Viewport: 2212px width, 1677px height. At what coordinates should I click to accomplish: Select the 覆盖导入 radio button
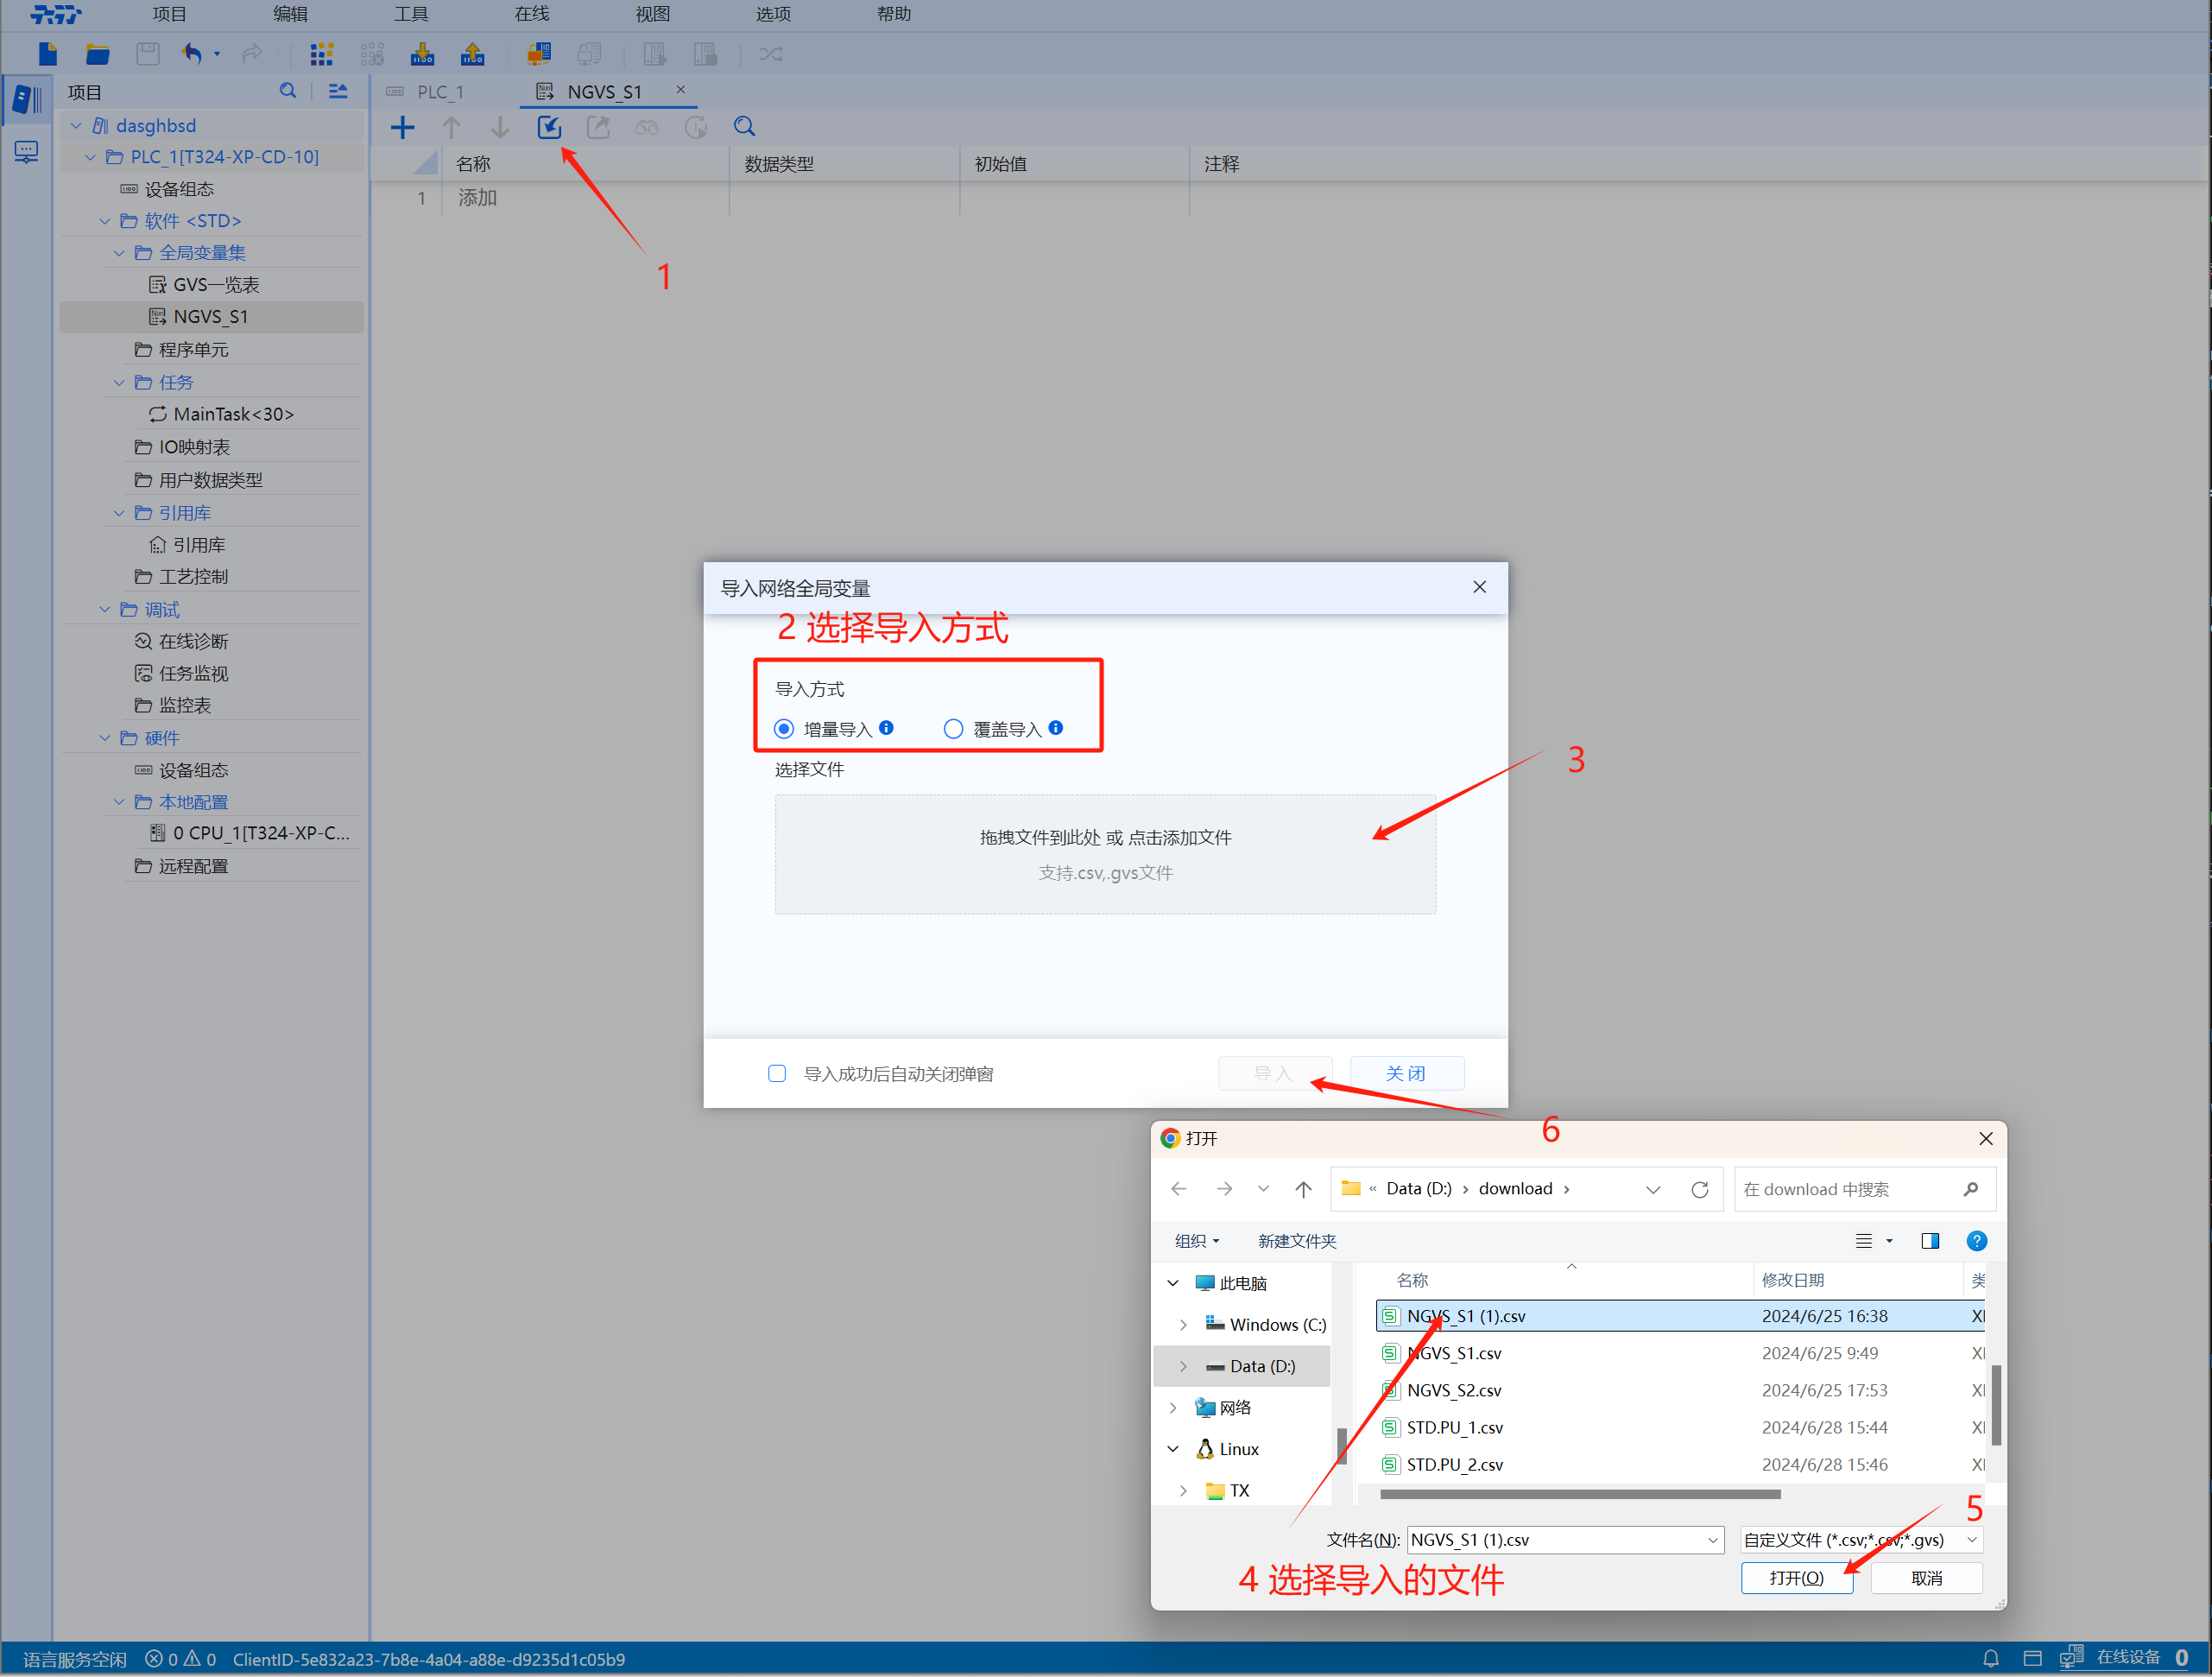953,729
